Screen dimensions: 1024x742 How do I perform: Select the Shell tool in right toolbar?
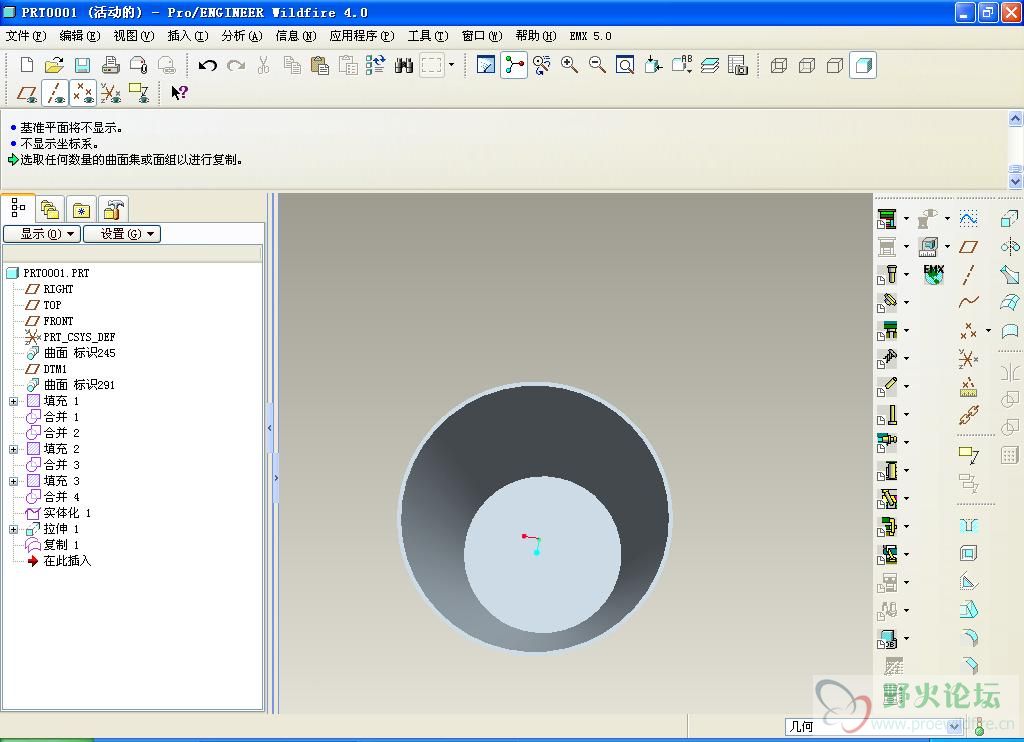coord(968,553)
